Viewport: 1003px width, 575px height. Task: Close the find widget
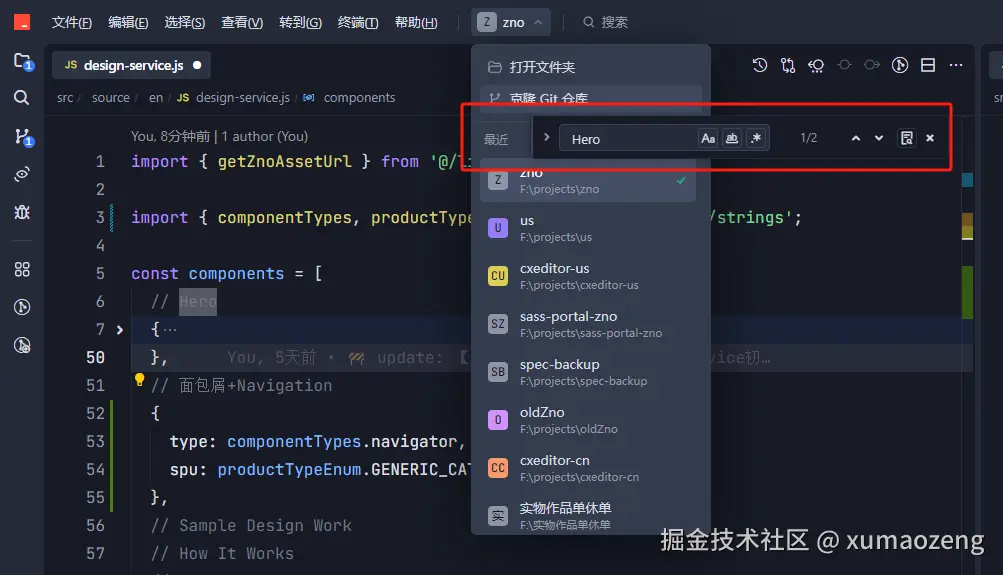[930, 138]
